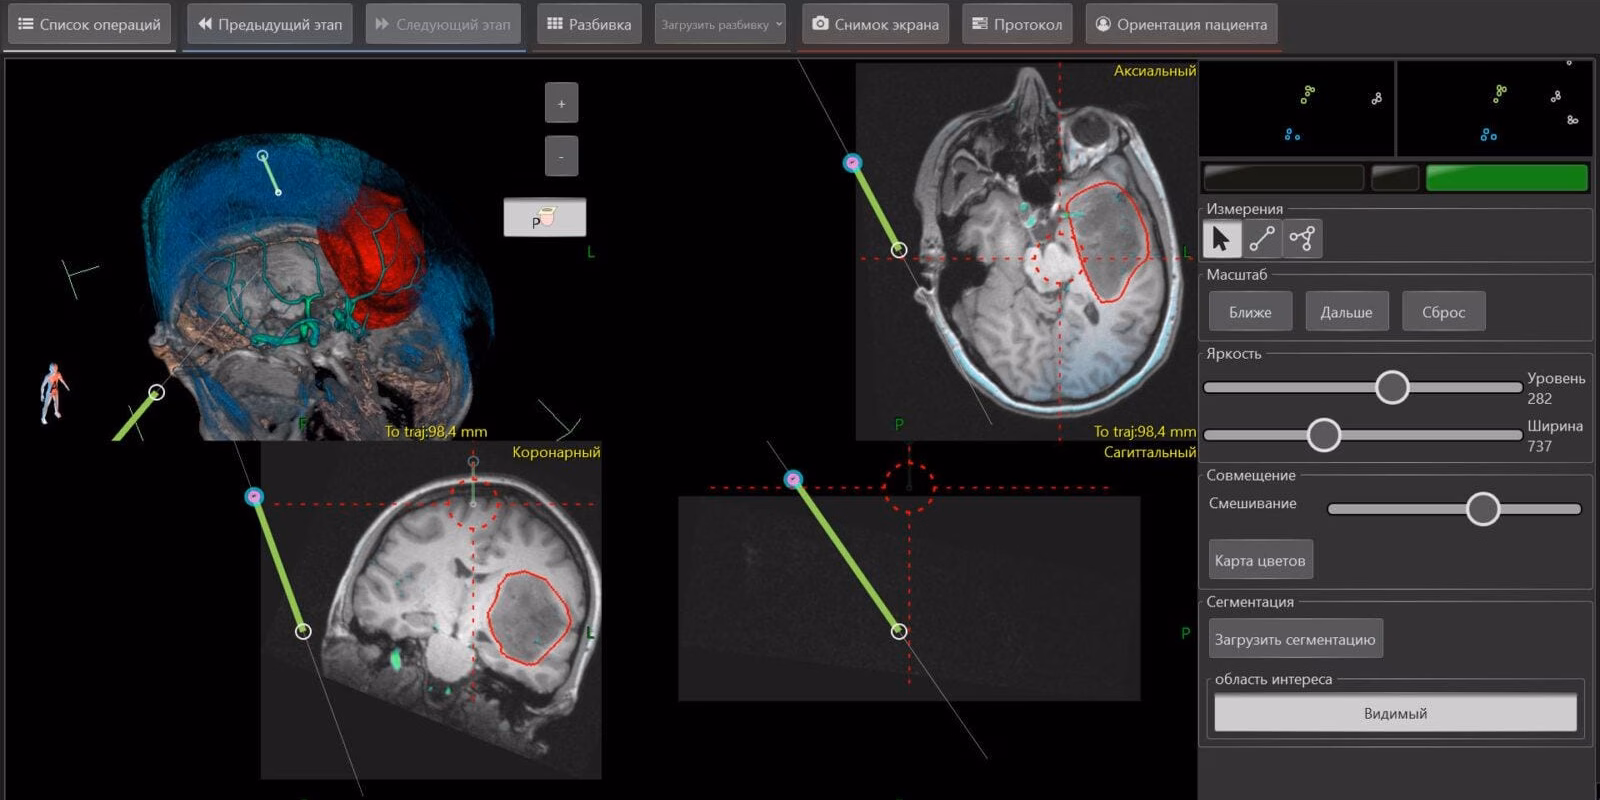Click the Коронарный view label
This screenshot has height=800, width=1600.
click(x=556, y=452)
